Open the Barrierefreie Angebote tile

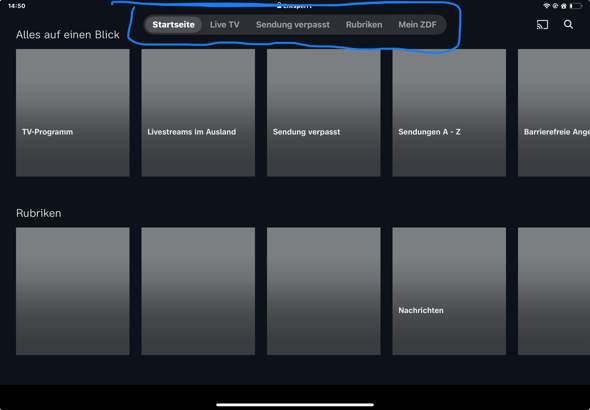click(554, 113)
